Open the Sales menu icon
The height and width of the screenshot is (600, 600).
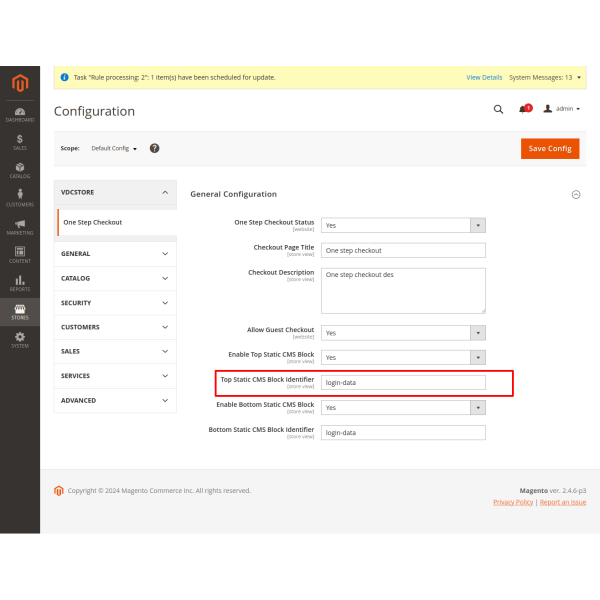coord(20,141)
